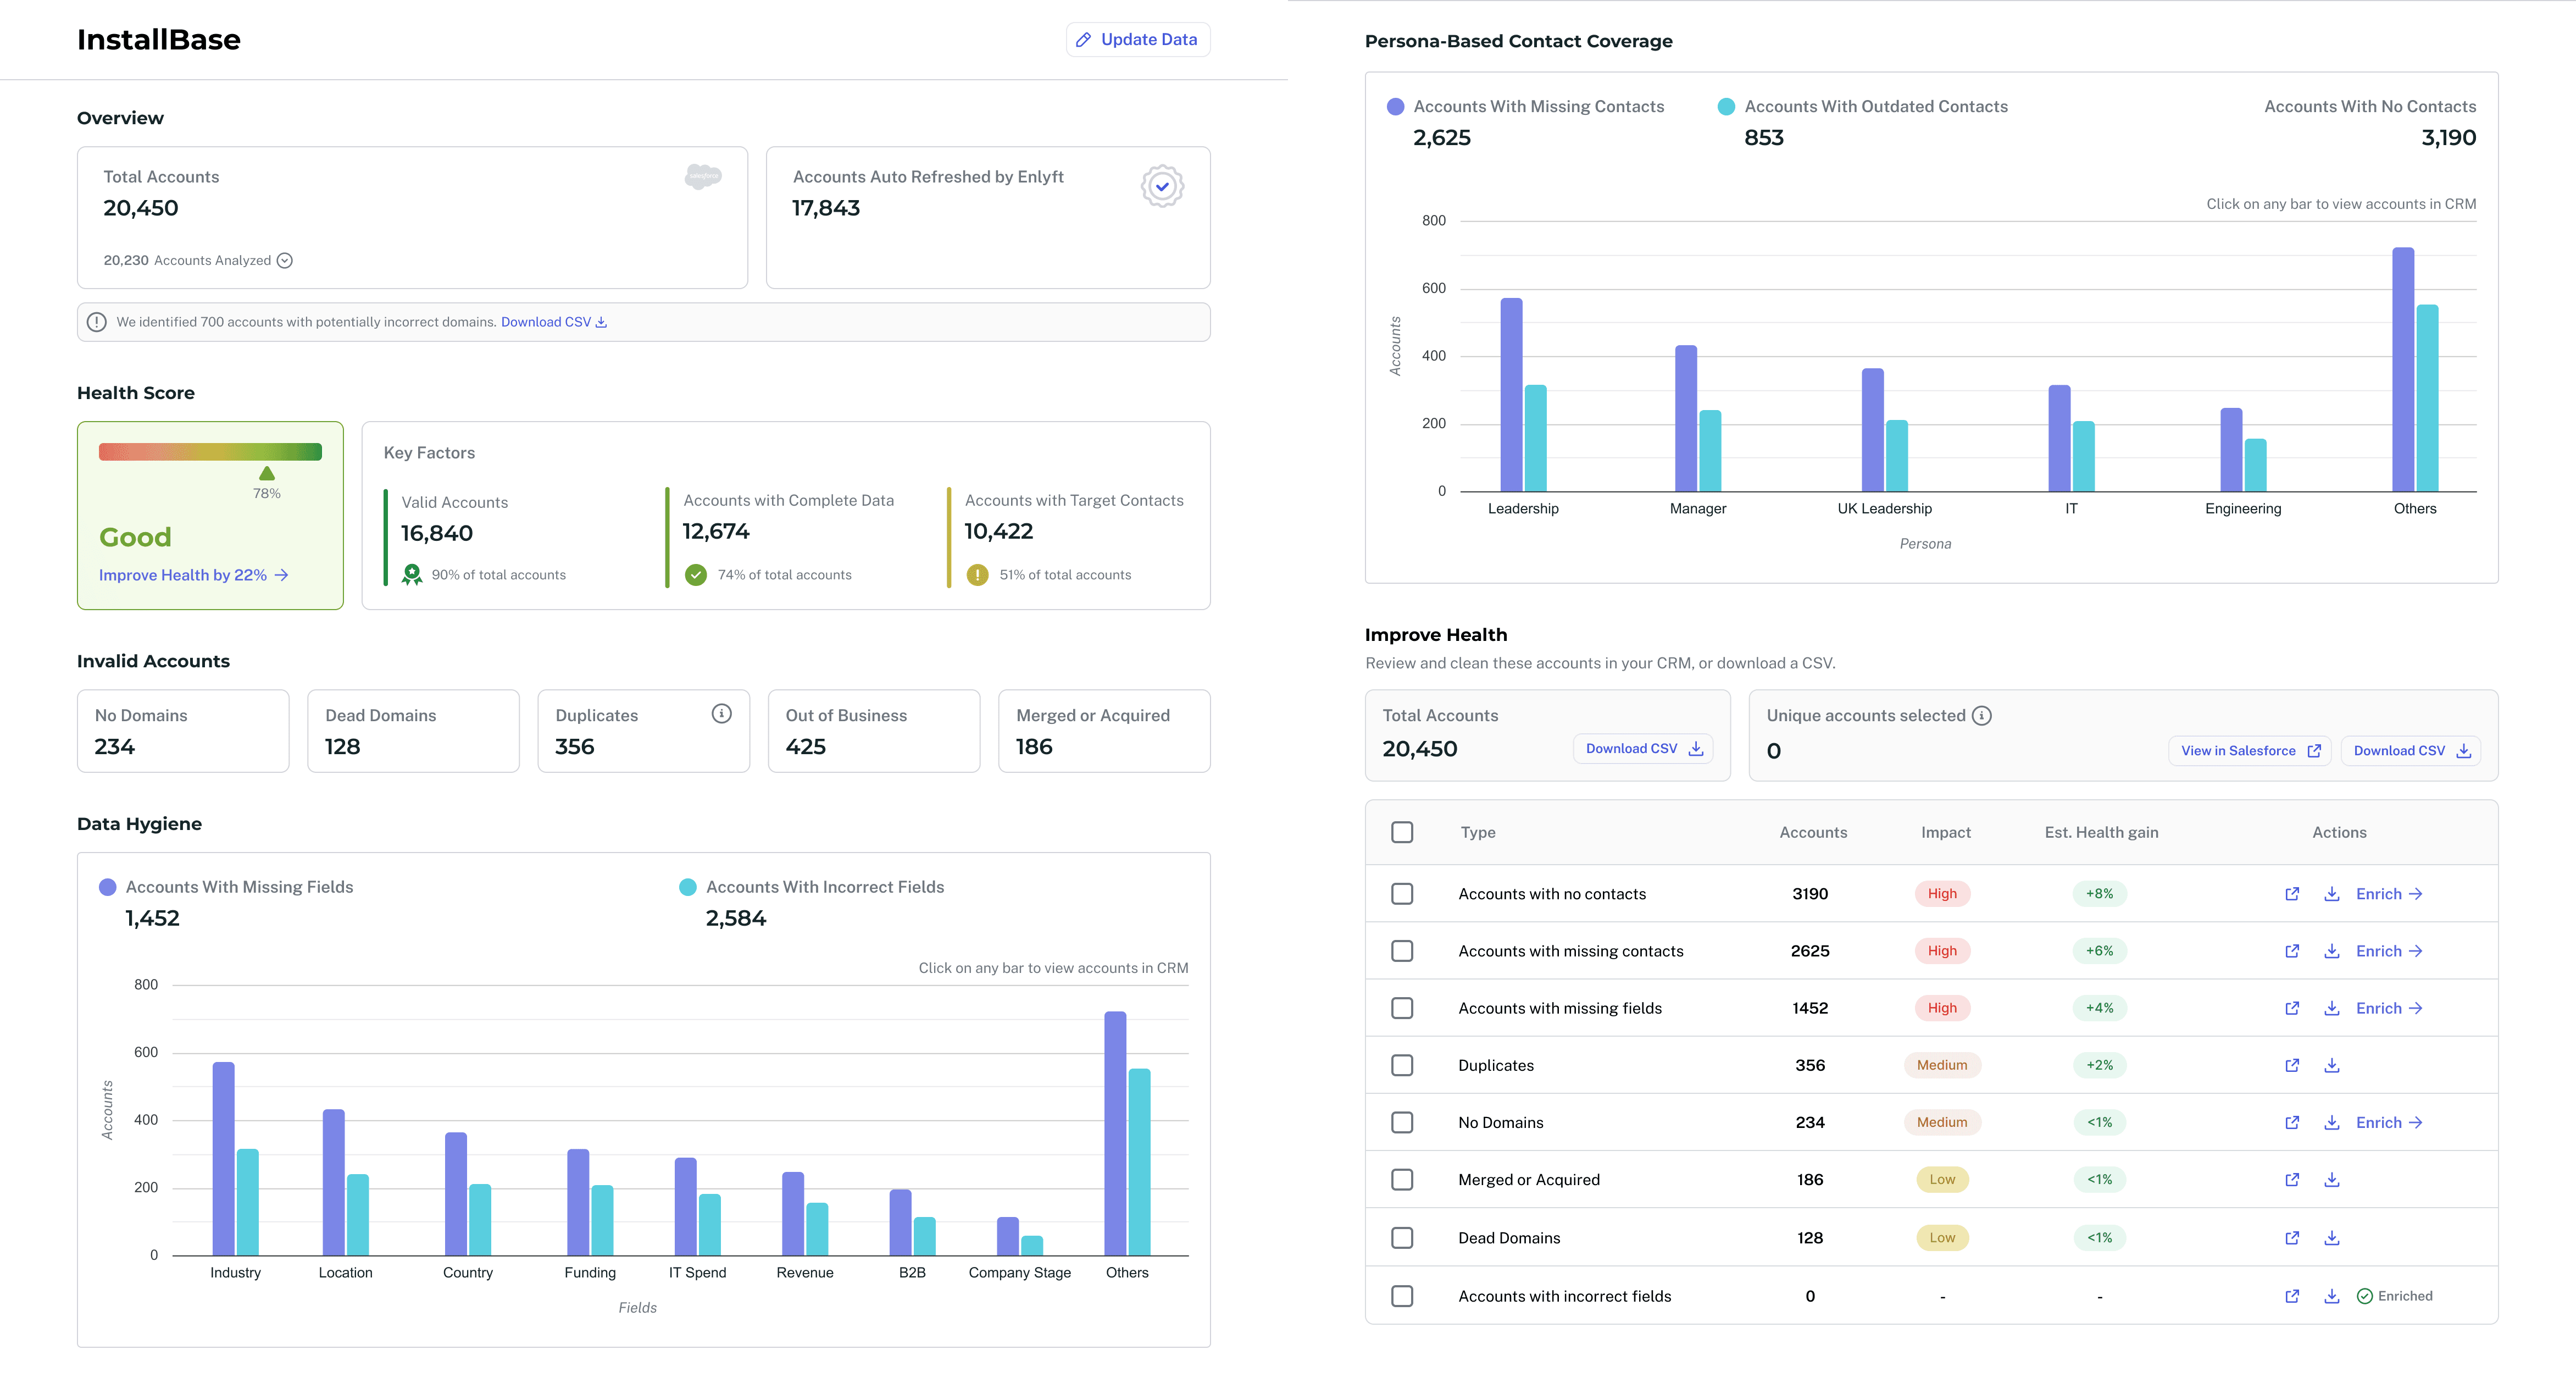Open Improve Health by 22% link
Viewport: 2576px width, 1383px height.
click(193, 575)
